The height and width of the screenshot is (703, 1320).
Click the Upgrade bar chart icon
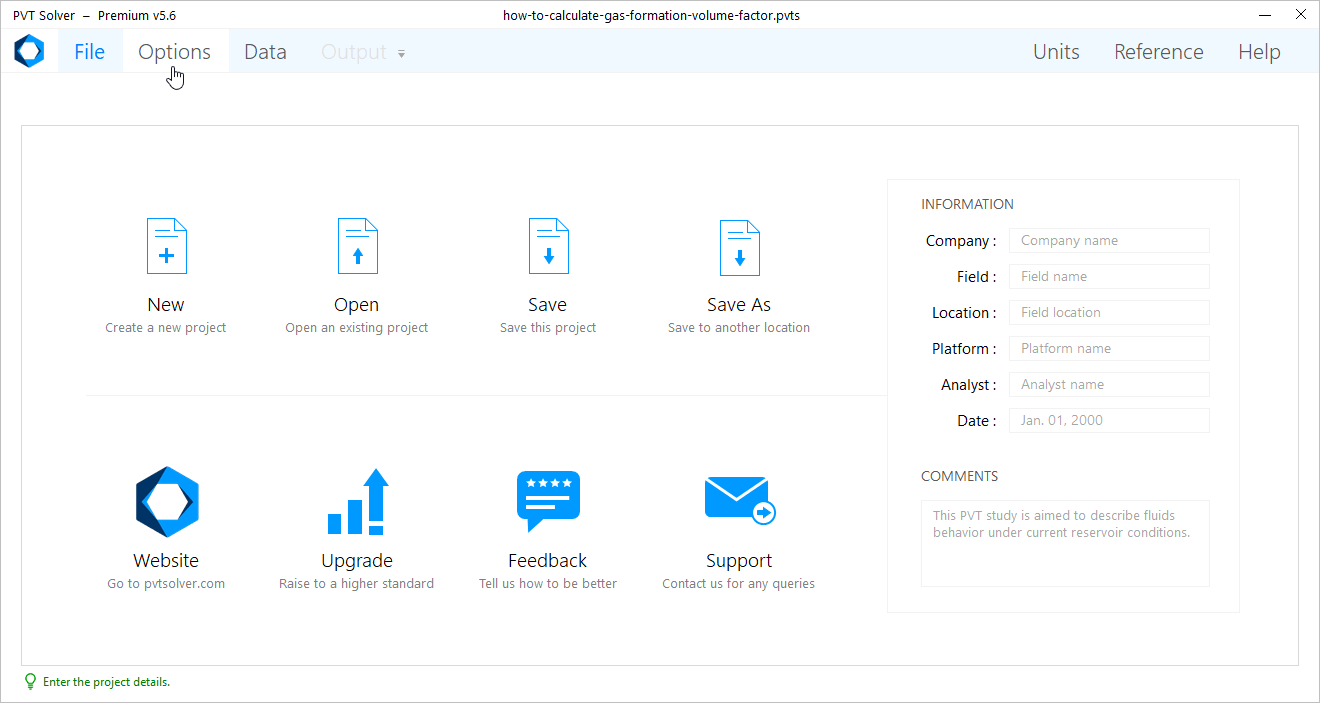357,502
